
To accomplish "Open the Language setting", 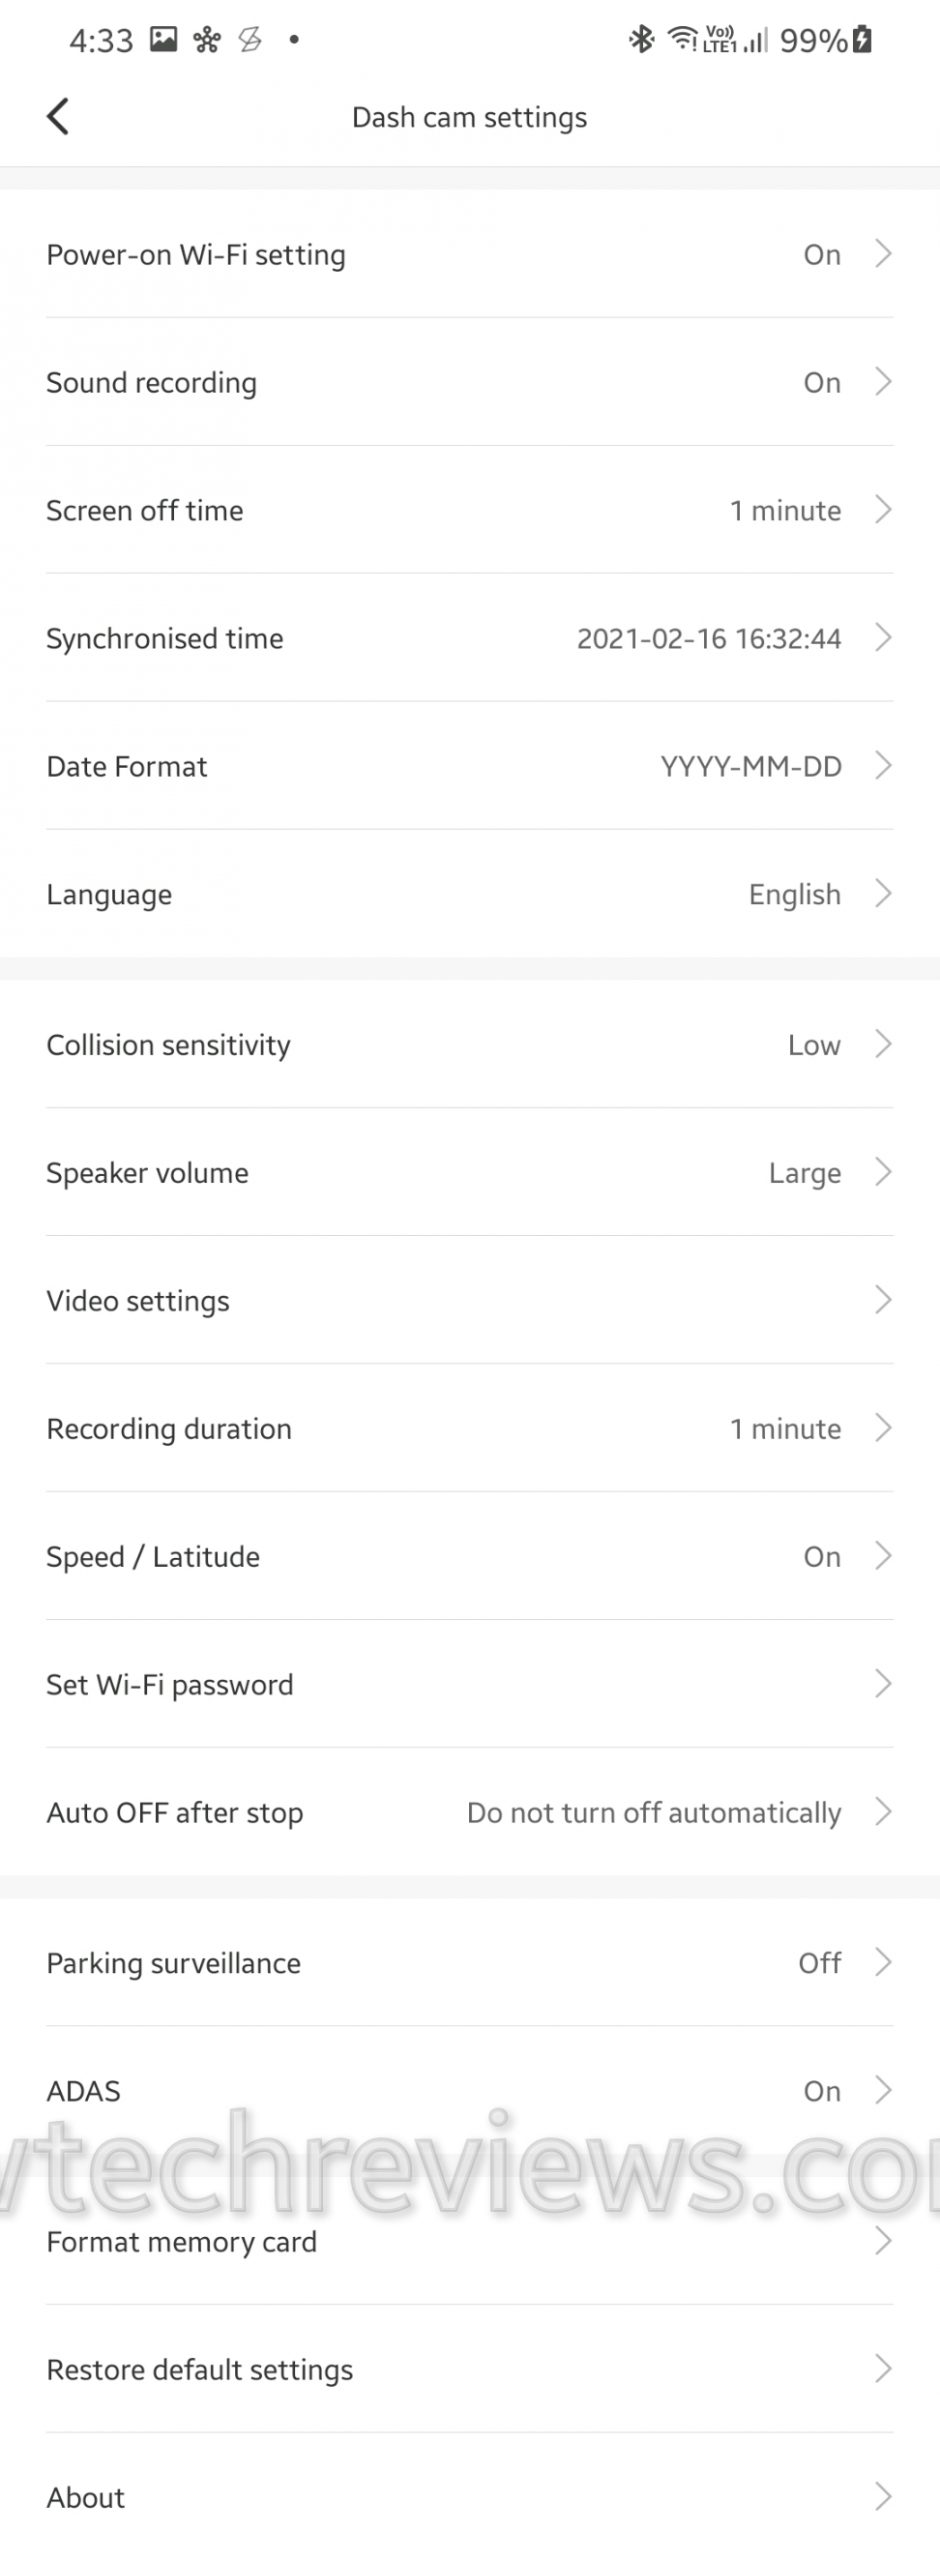I will [x=470, y=895].
